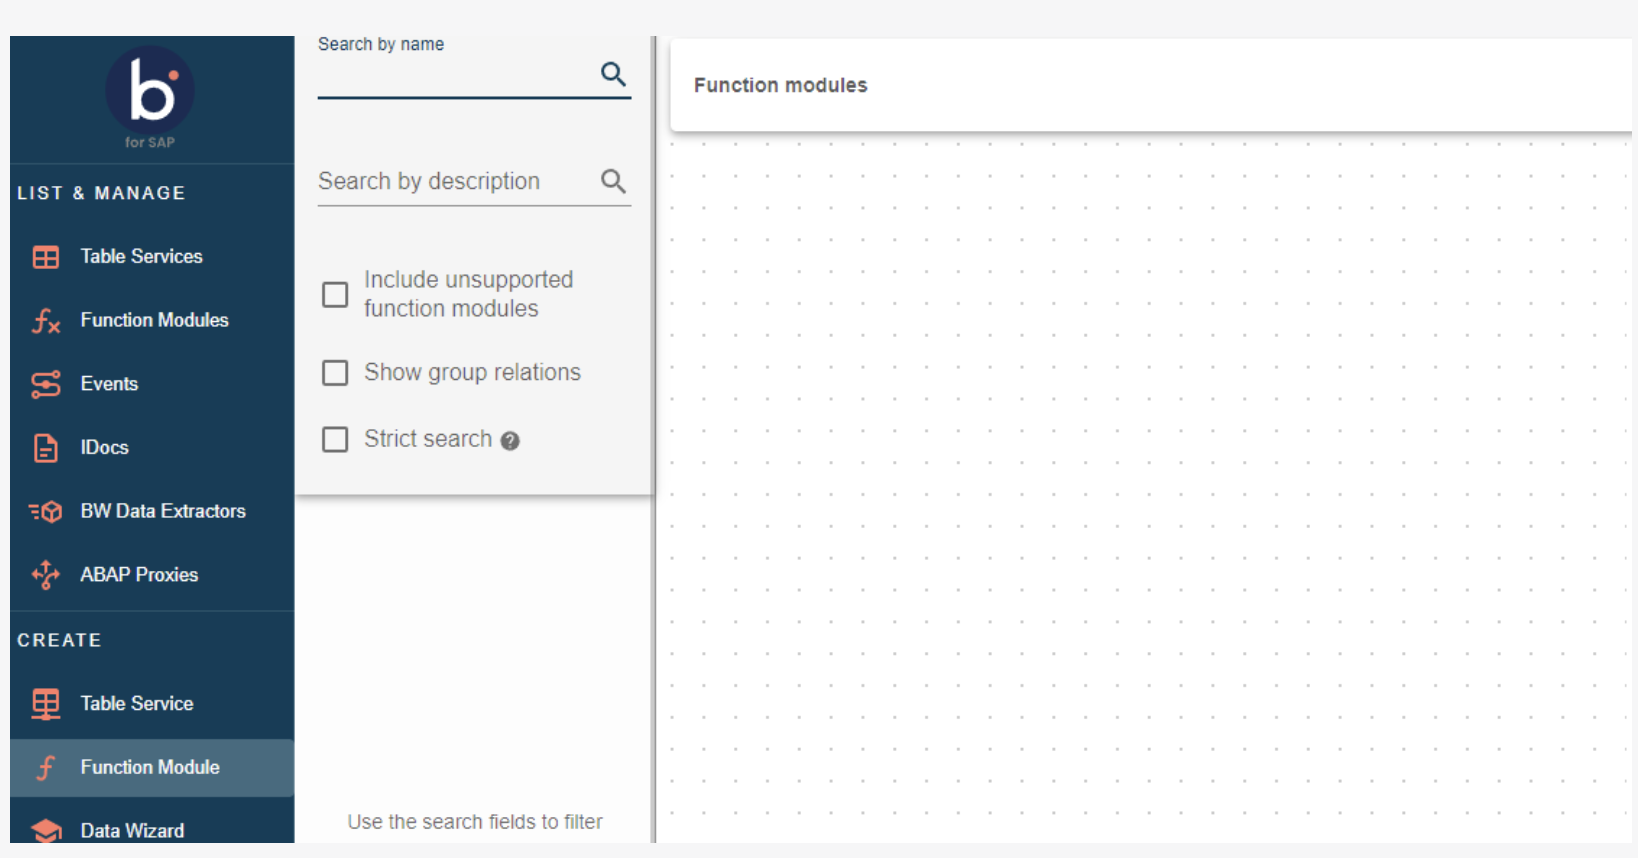The image size is (1638, 858).
Task: Click the IDocs document icon
Action: pos(46,448)
